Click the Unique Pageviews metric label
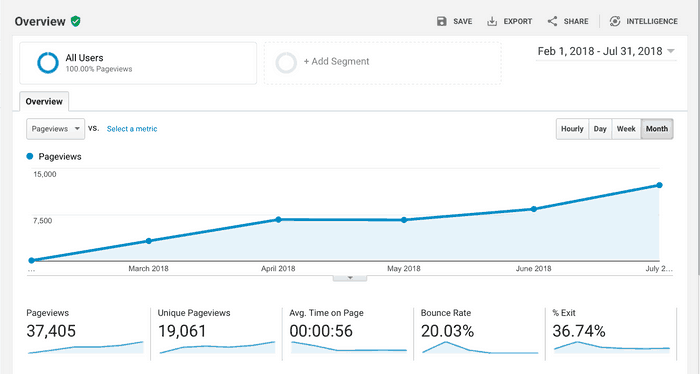This screenshot has width=700, height=374. click(194, 313)
